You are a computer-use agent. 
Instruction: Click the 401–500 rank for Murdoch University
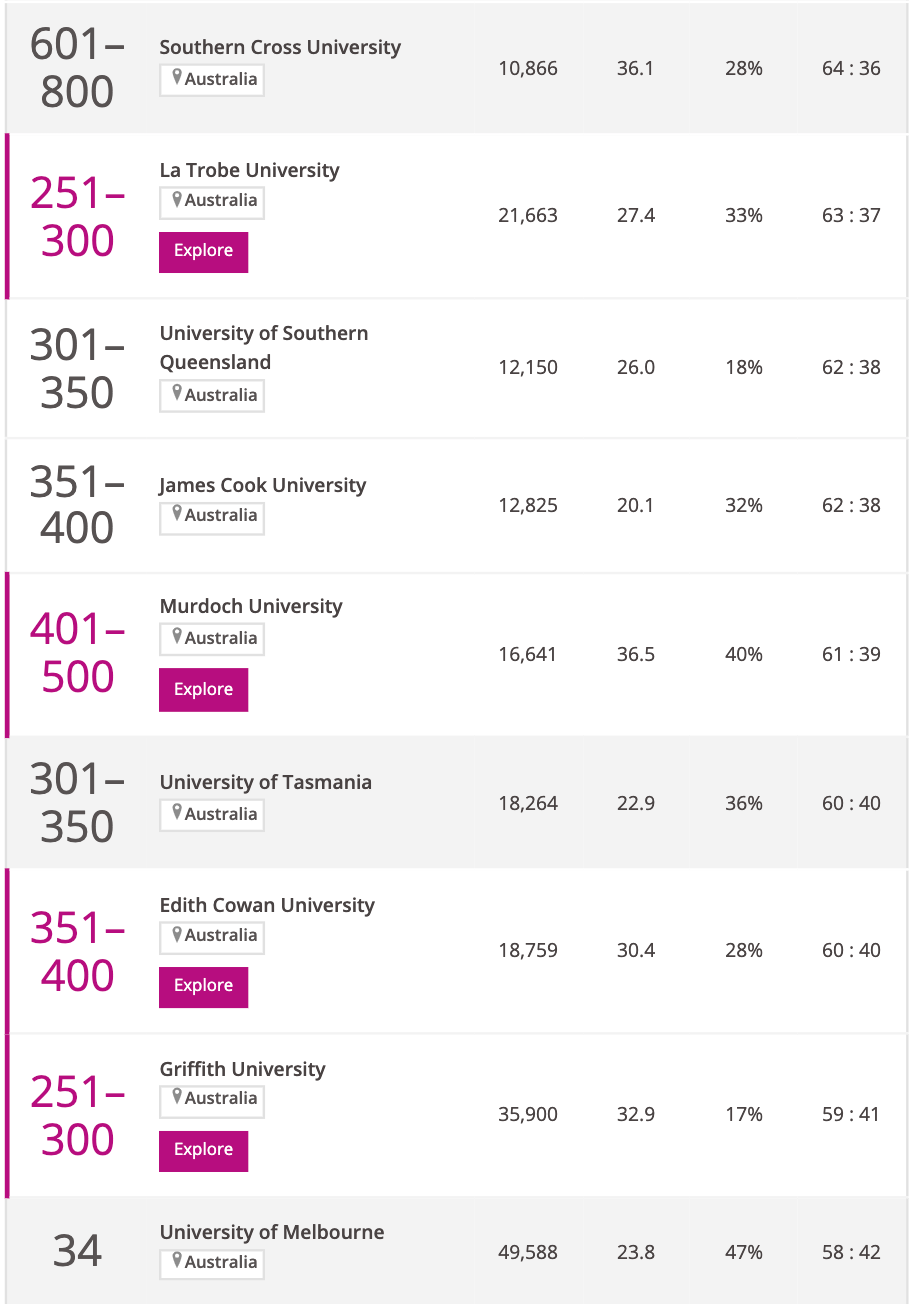(78, 653)
